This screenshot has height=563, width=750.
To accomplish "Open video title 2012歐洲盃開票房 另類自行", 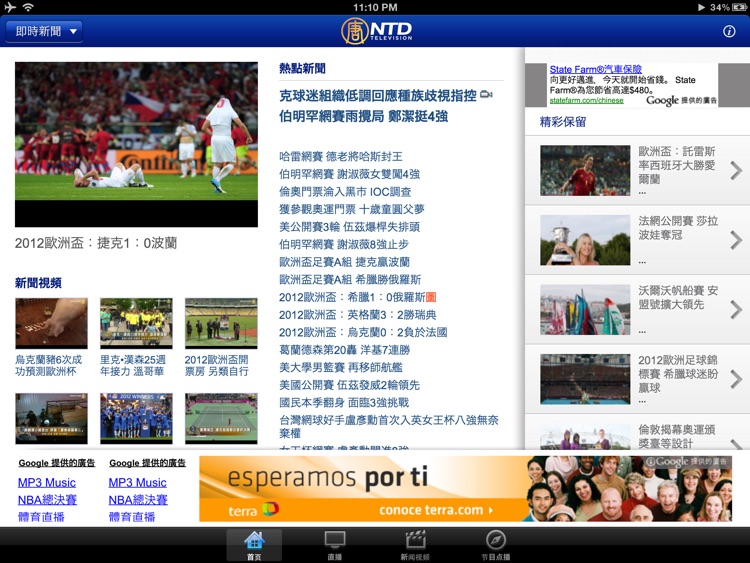I will [217, 365].
